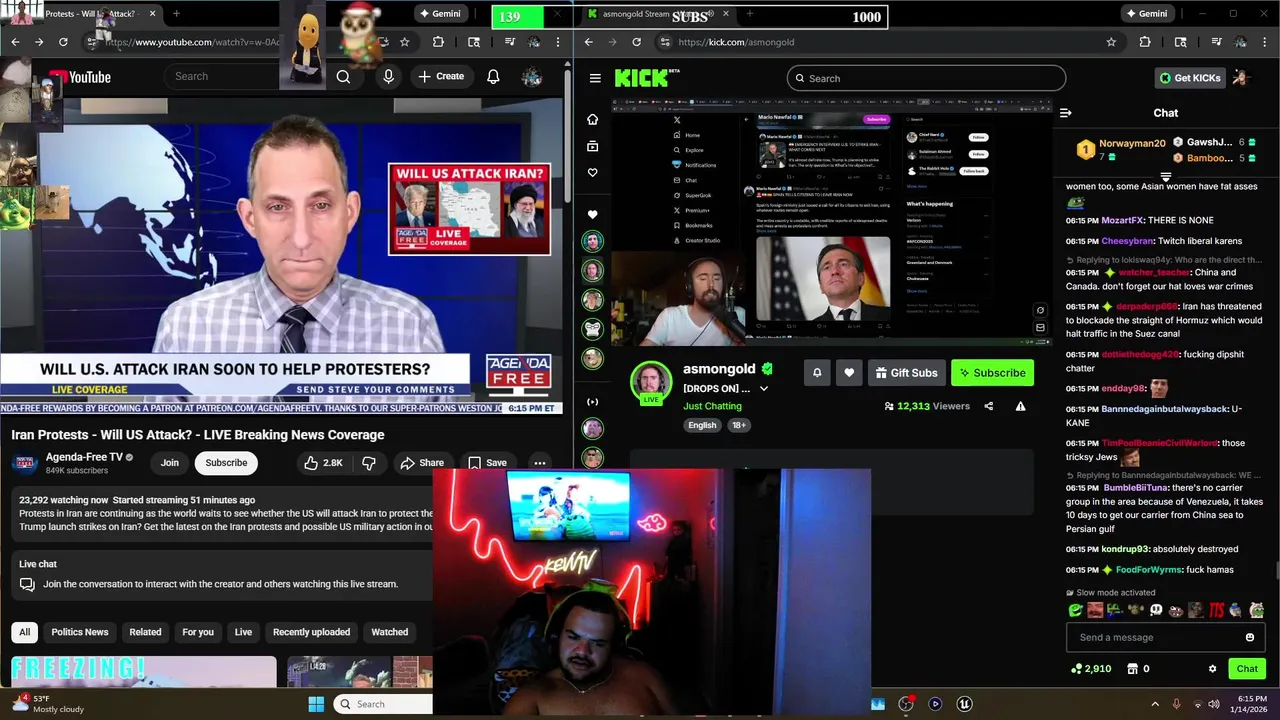
Task: Select 'Related' chip
Action: pos(145,632)
